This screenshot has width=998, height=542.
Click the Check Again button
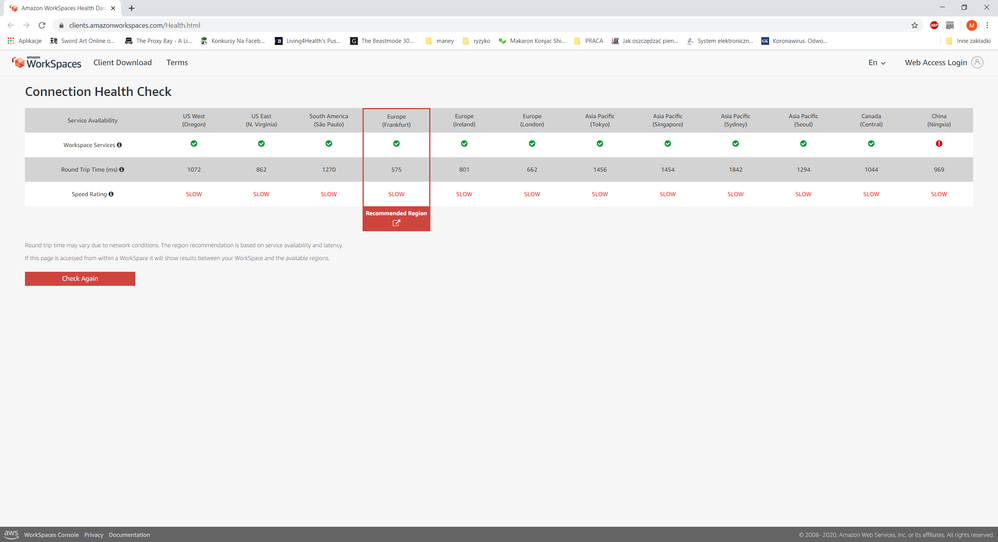click(80, 279)
